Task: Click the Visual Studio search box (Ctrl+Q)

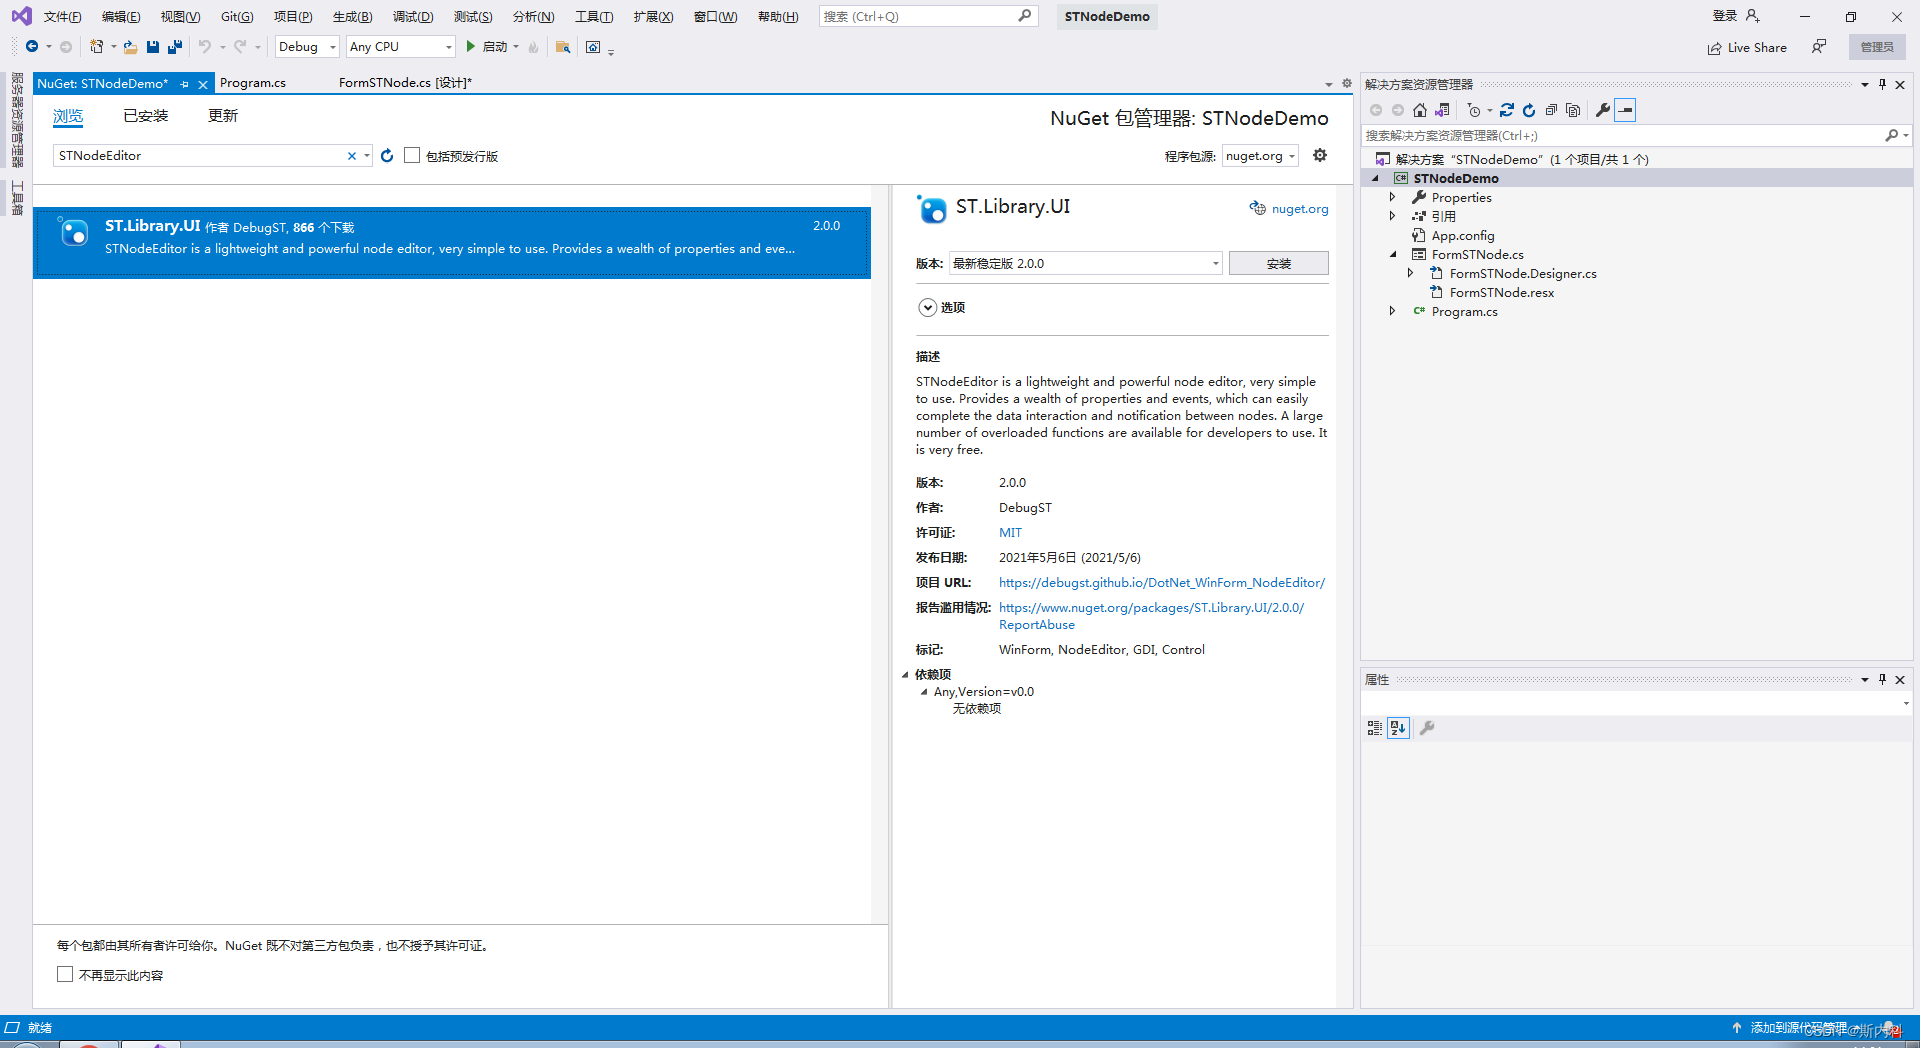Action: tap(927, 16)
